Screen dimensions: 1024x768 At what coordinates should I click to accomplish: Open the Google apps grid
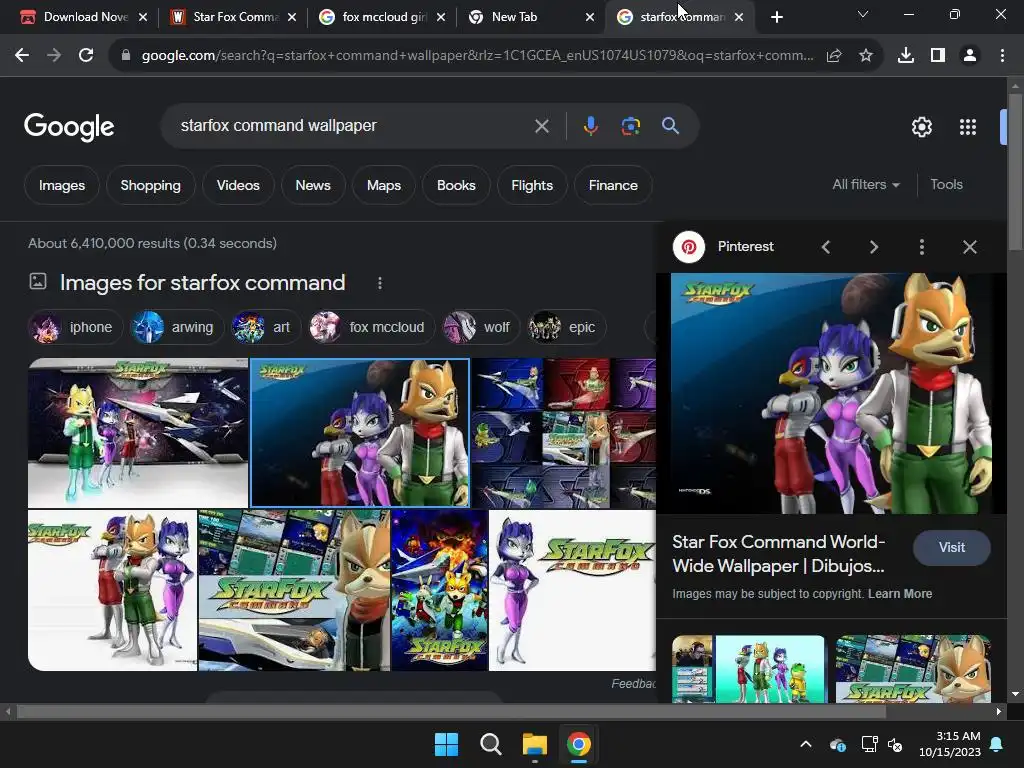tap(968, 127)
